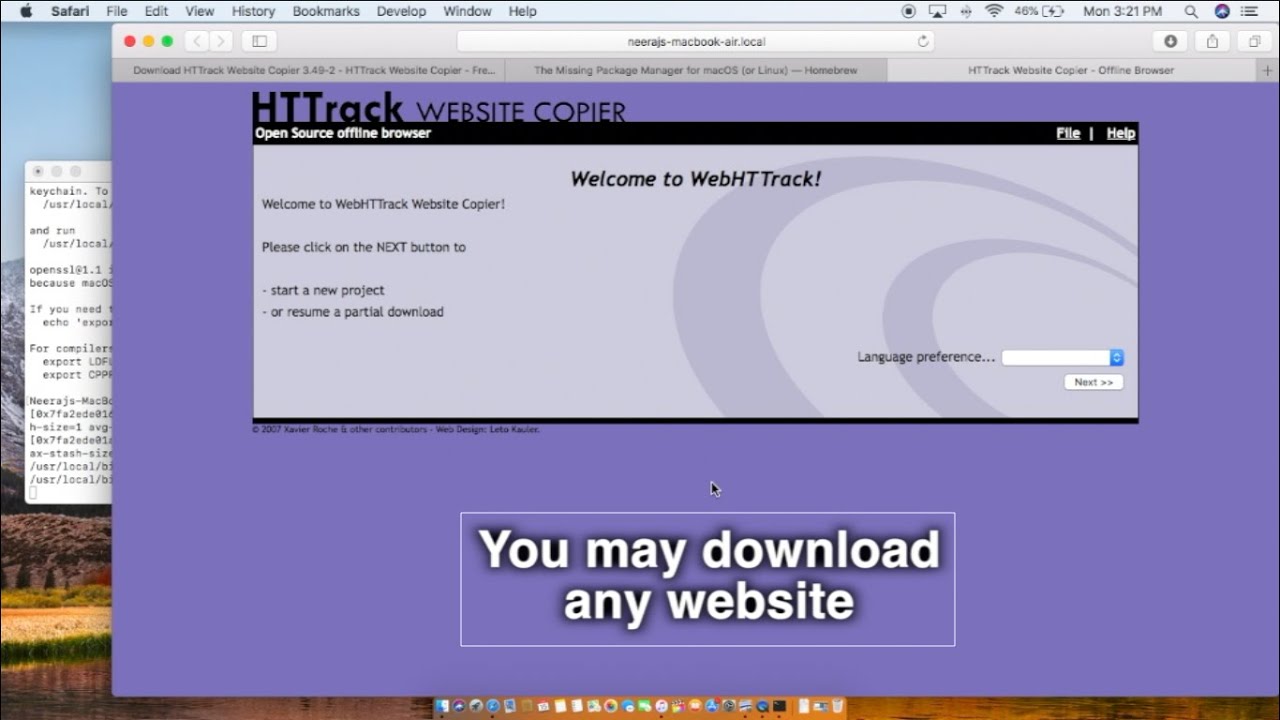Open the File menu in the menu bar

[117, 11]
